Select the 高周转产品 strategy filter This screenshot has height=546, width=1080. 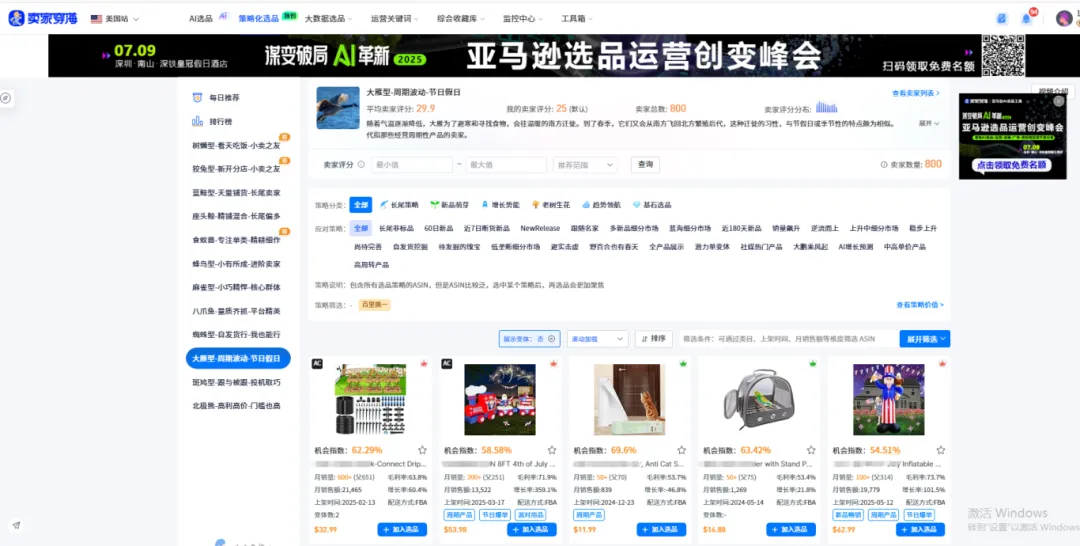coord(371,264)
